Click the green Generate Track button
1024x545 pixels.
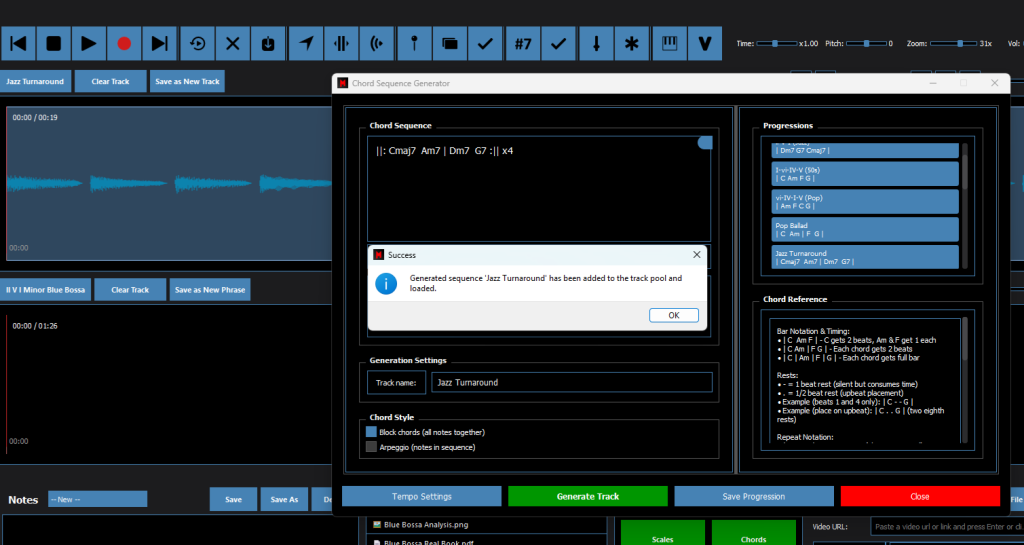coord(587,496)
